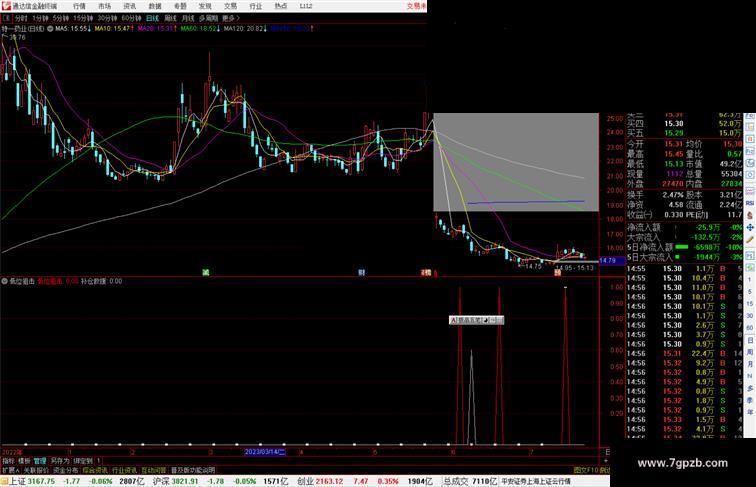Open the 关联报价 tab
Viewport: 756px width, 487px height.
point(36,470)
